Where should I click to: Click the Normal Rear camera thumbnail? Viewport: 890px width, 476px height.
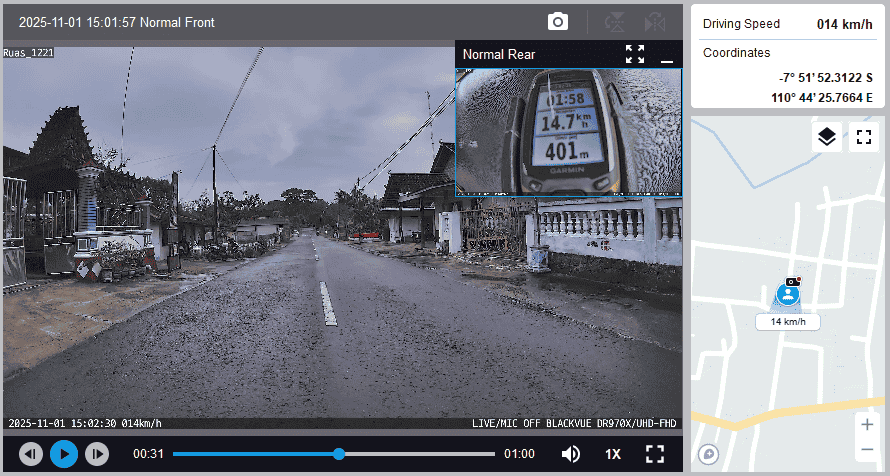[x=568, y=131]
